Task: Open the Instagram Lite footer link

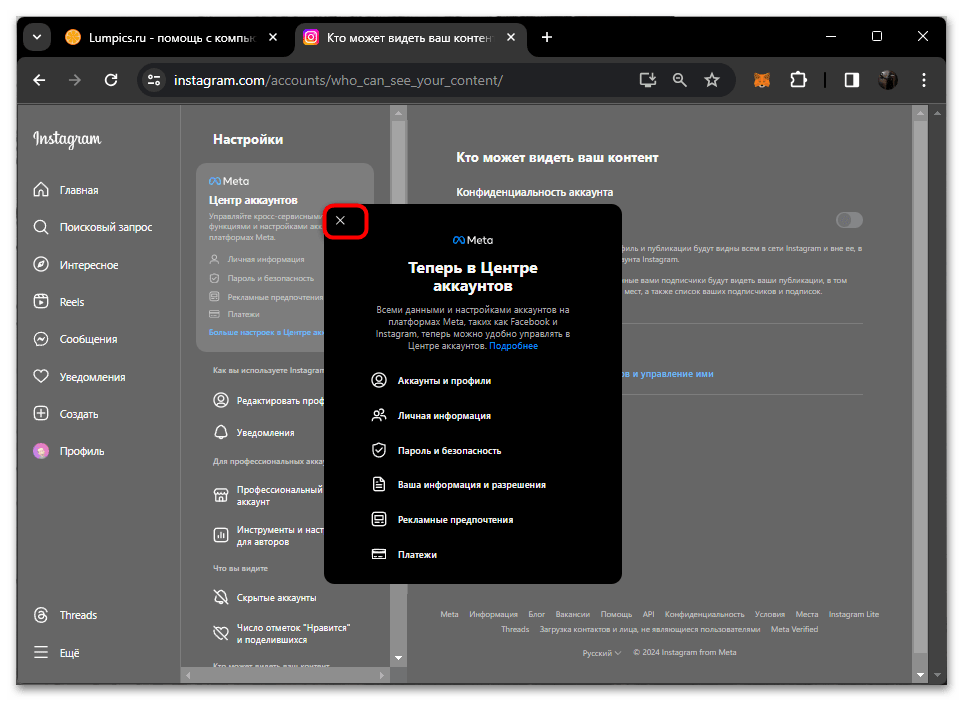Action: coord(854,614)
